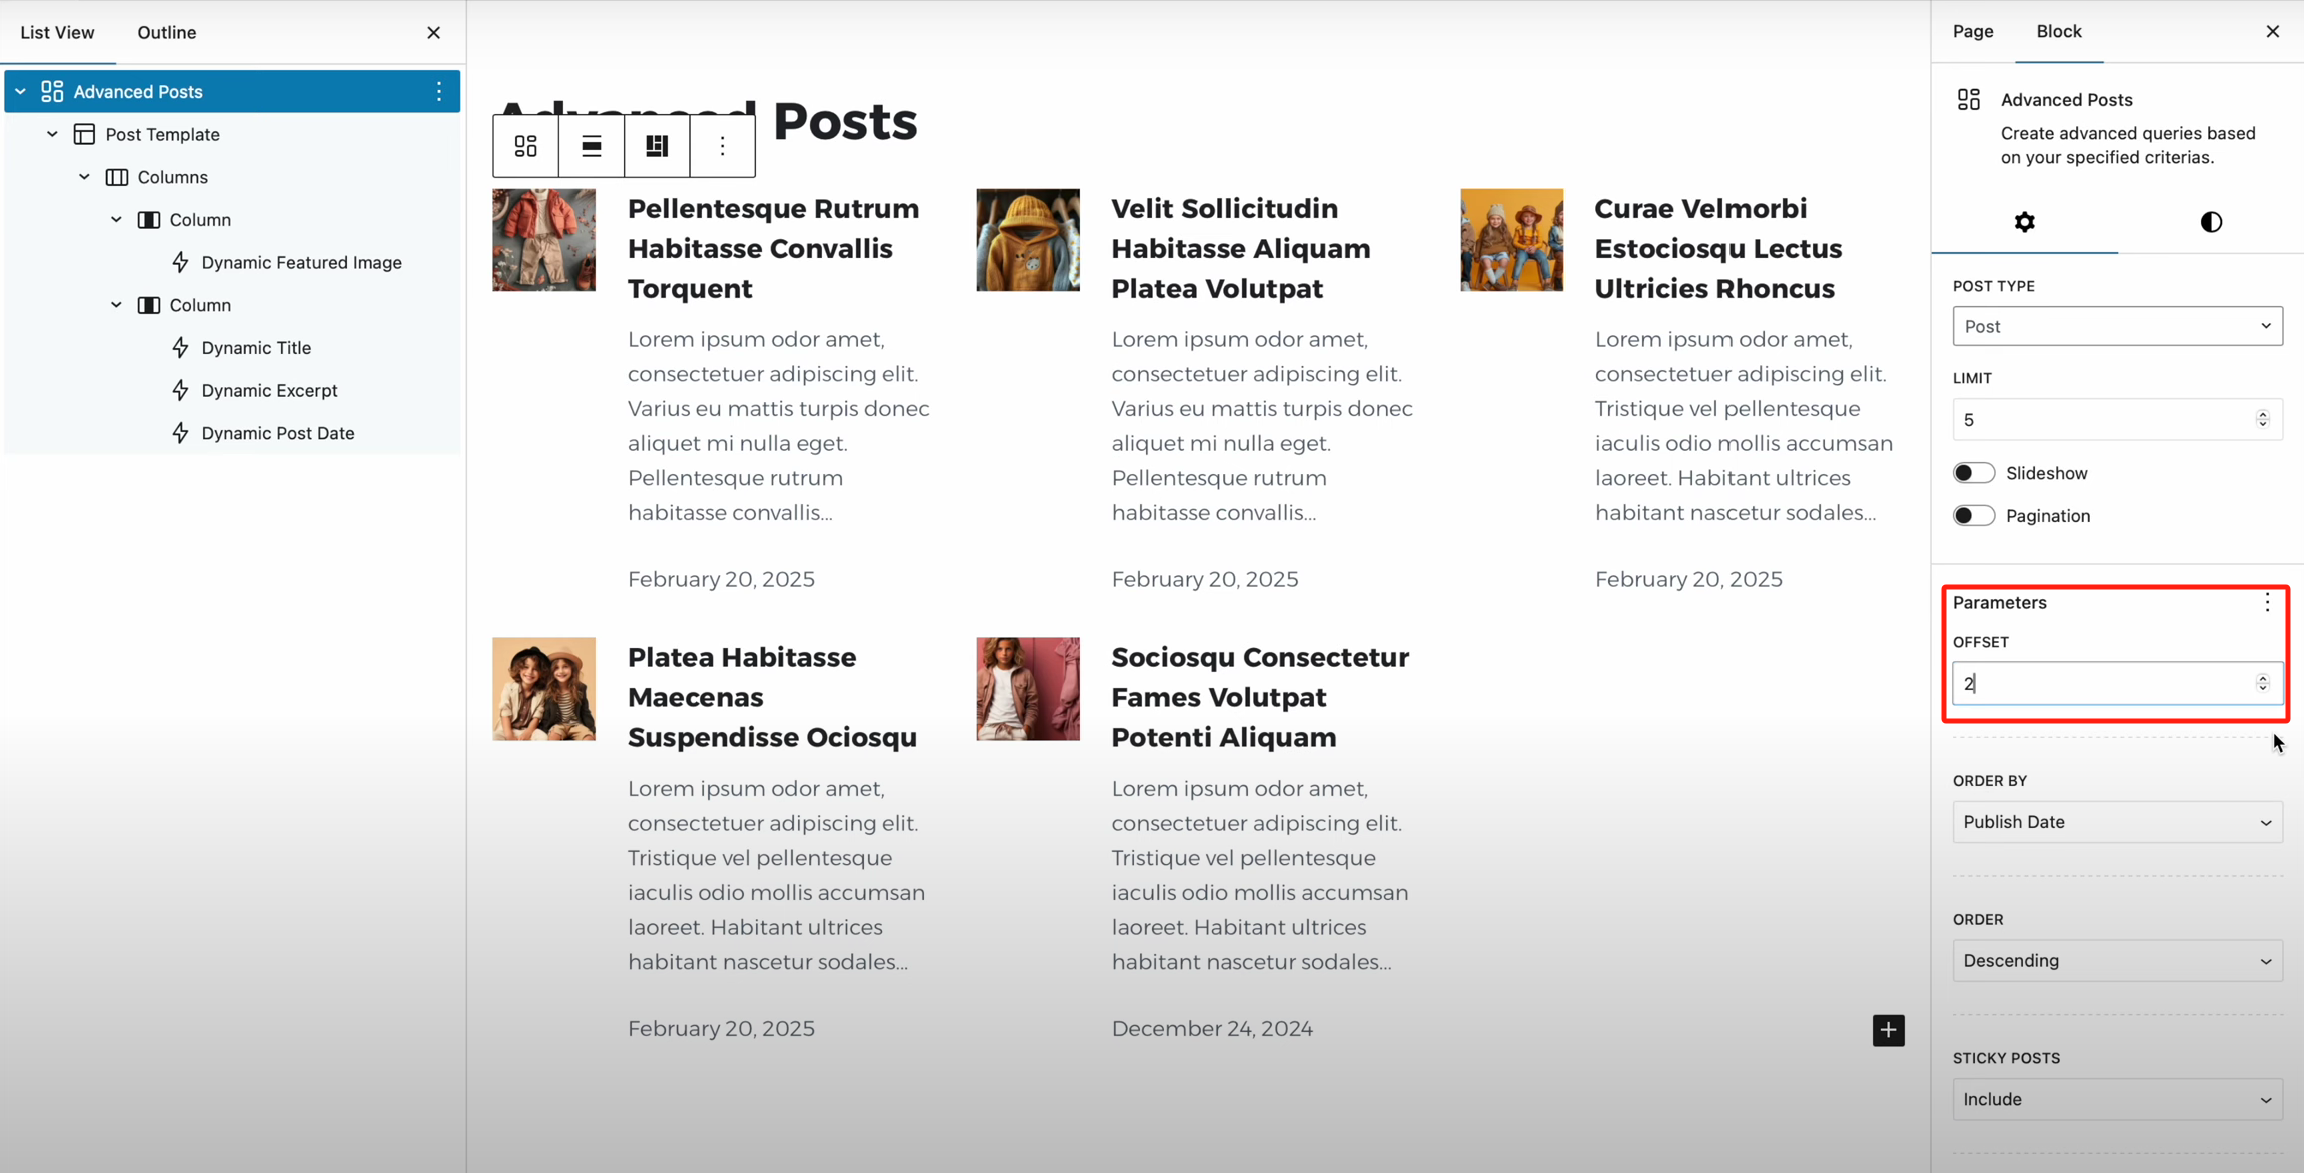Open the settings gear tab in sidebar

point(2024,222)
